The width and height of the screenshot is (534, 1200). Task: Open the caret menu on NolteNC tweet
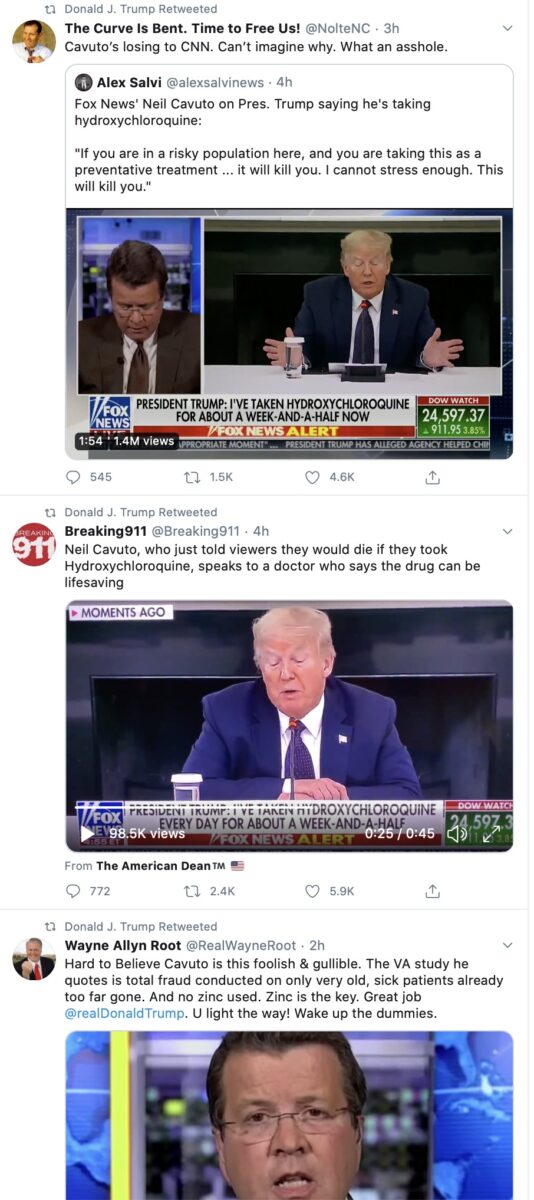[507, 28]
